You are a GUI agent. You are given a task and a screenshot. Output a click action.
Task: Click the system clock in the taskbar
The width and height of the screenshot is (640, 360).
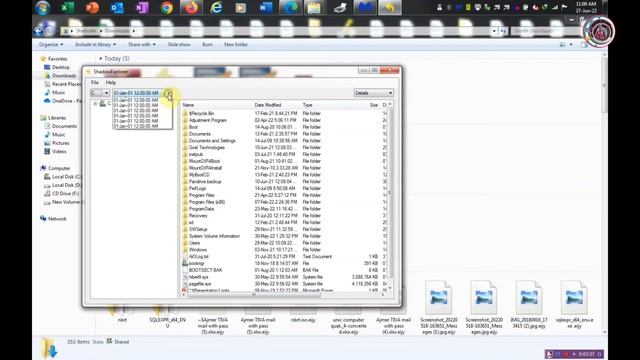586,7
